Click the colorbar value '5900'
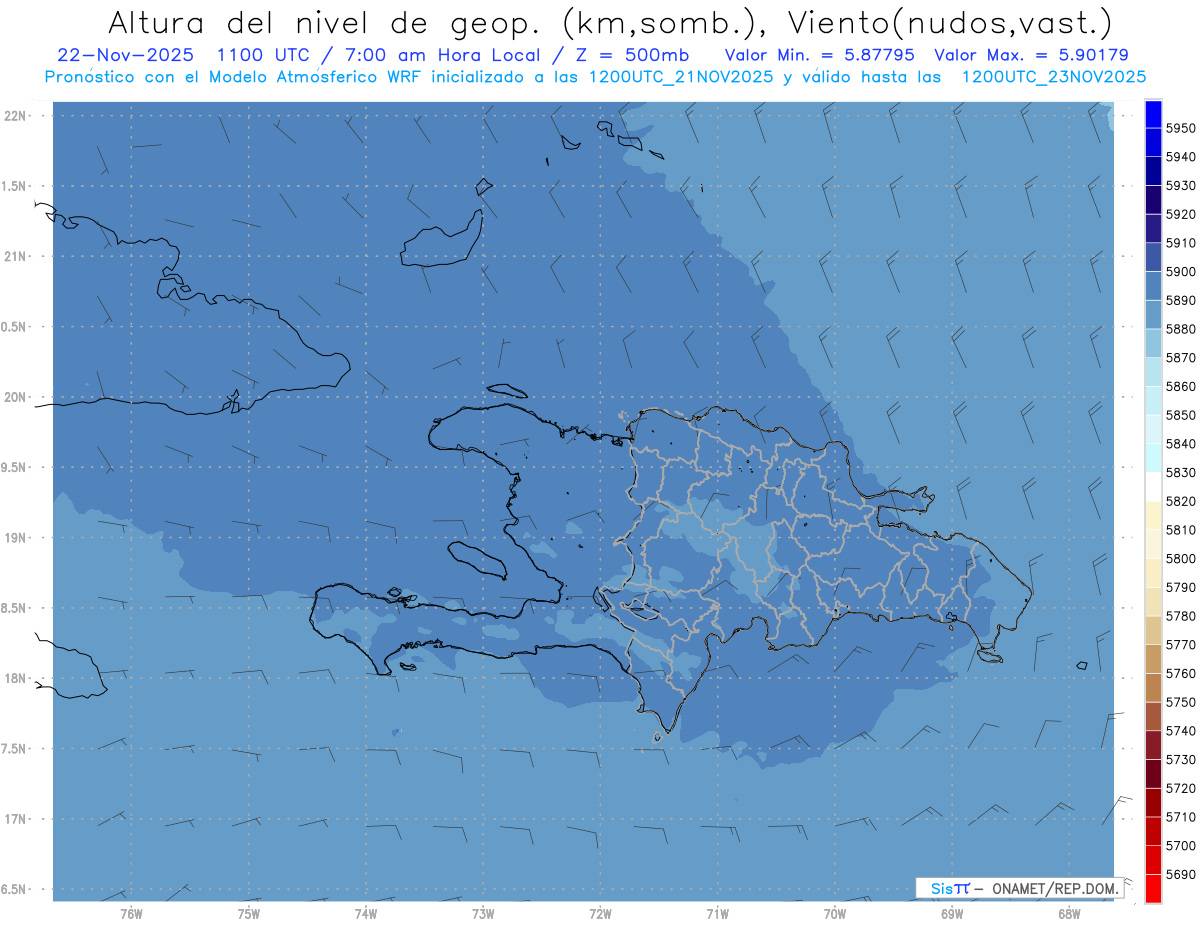This screenshot has width=1200, height=927. tap(1180, 271)
